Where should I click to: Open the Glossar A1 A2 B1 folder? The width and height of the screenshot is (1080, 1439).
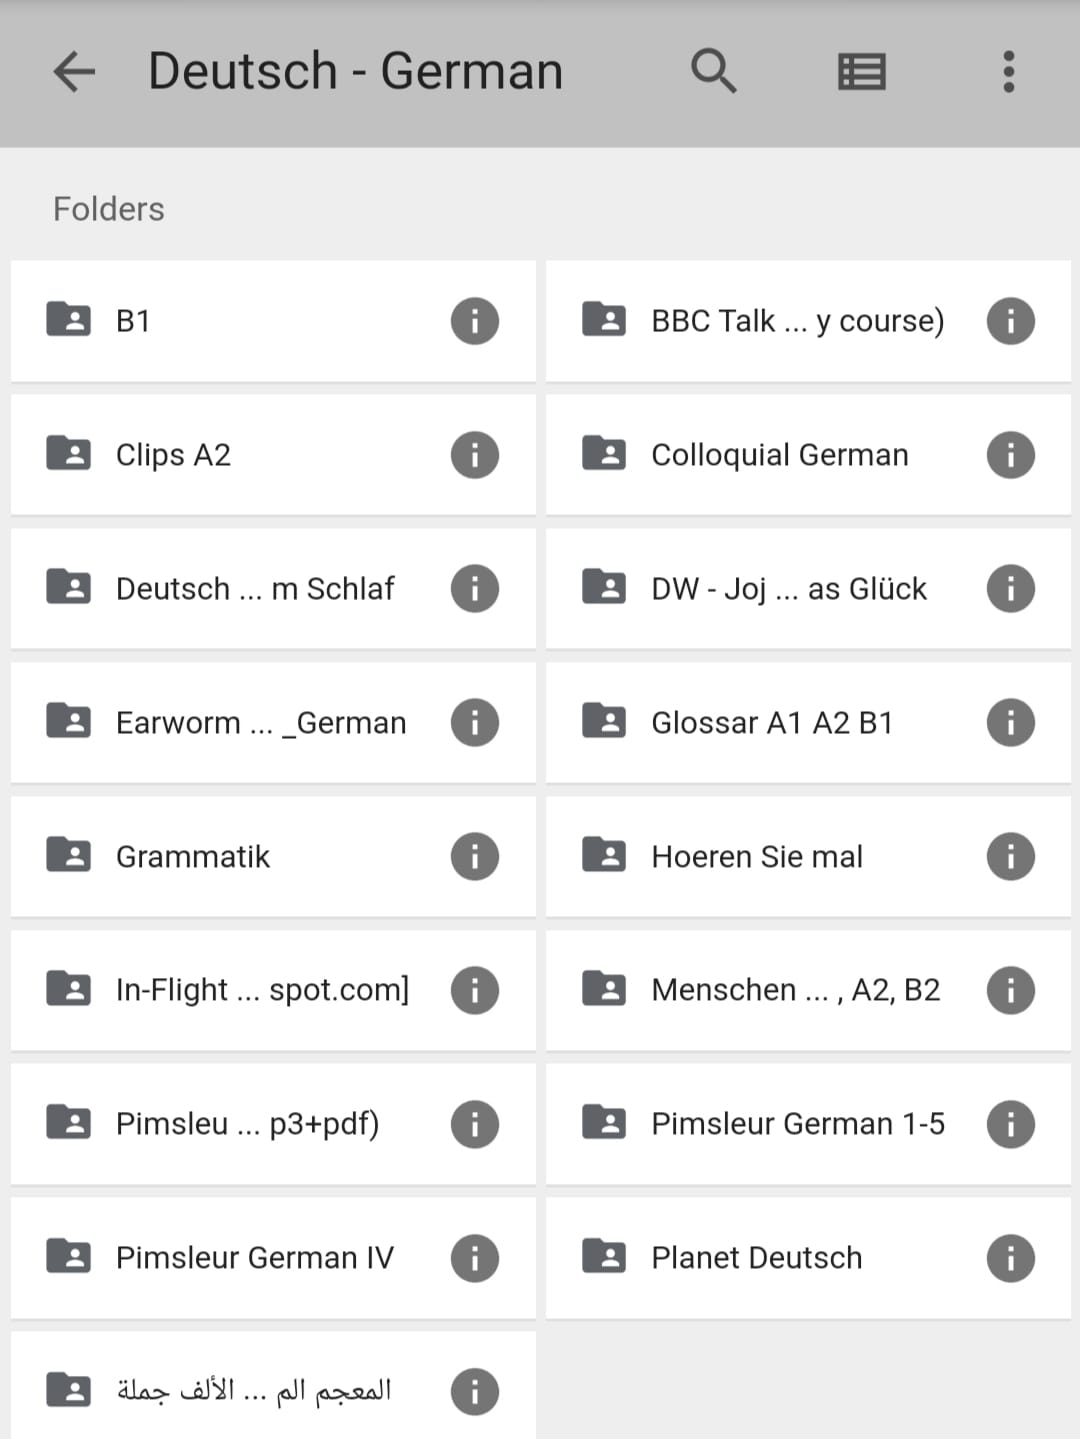pyautogui.click(x=808, y=722)
